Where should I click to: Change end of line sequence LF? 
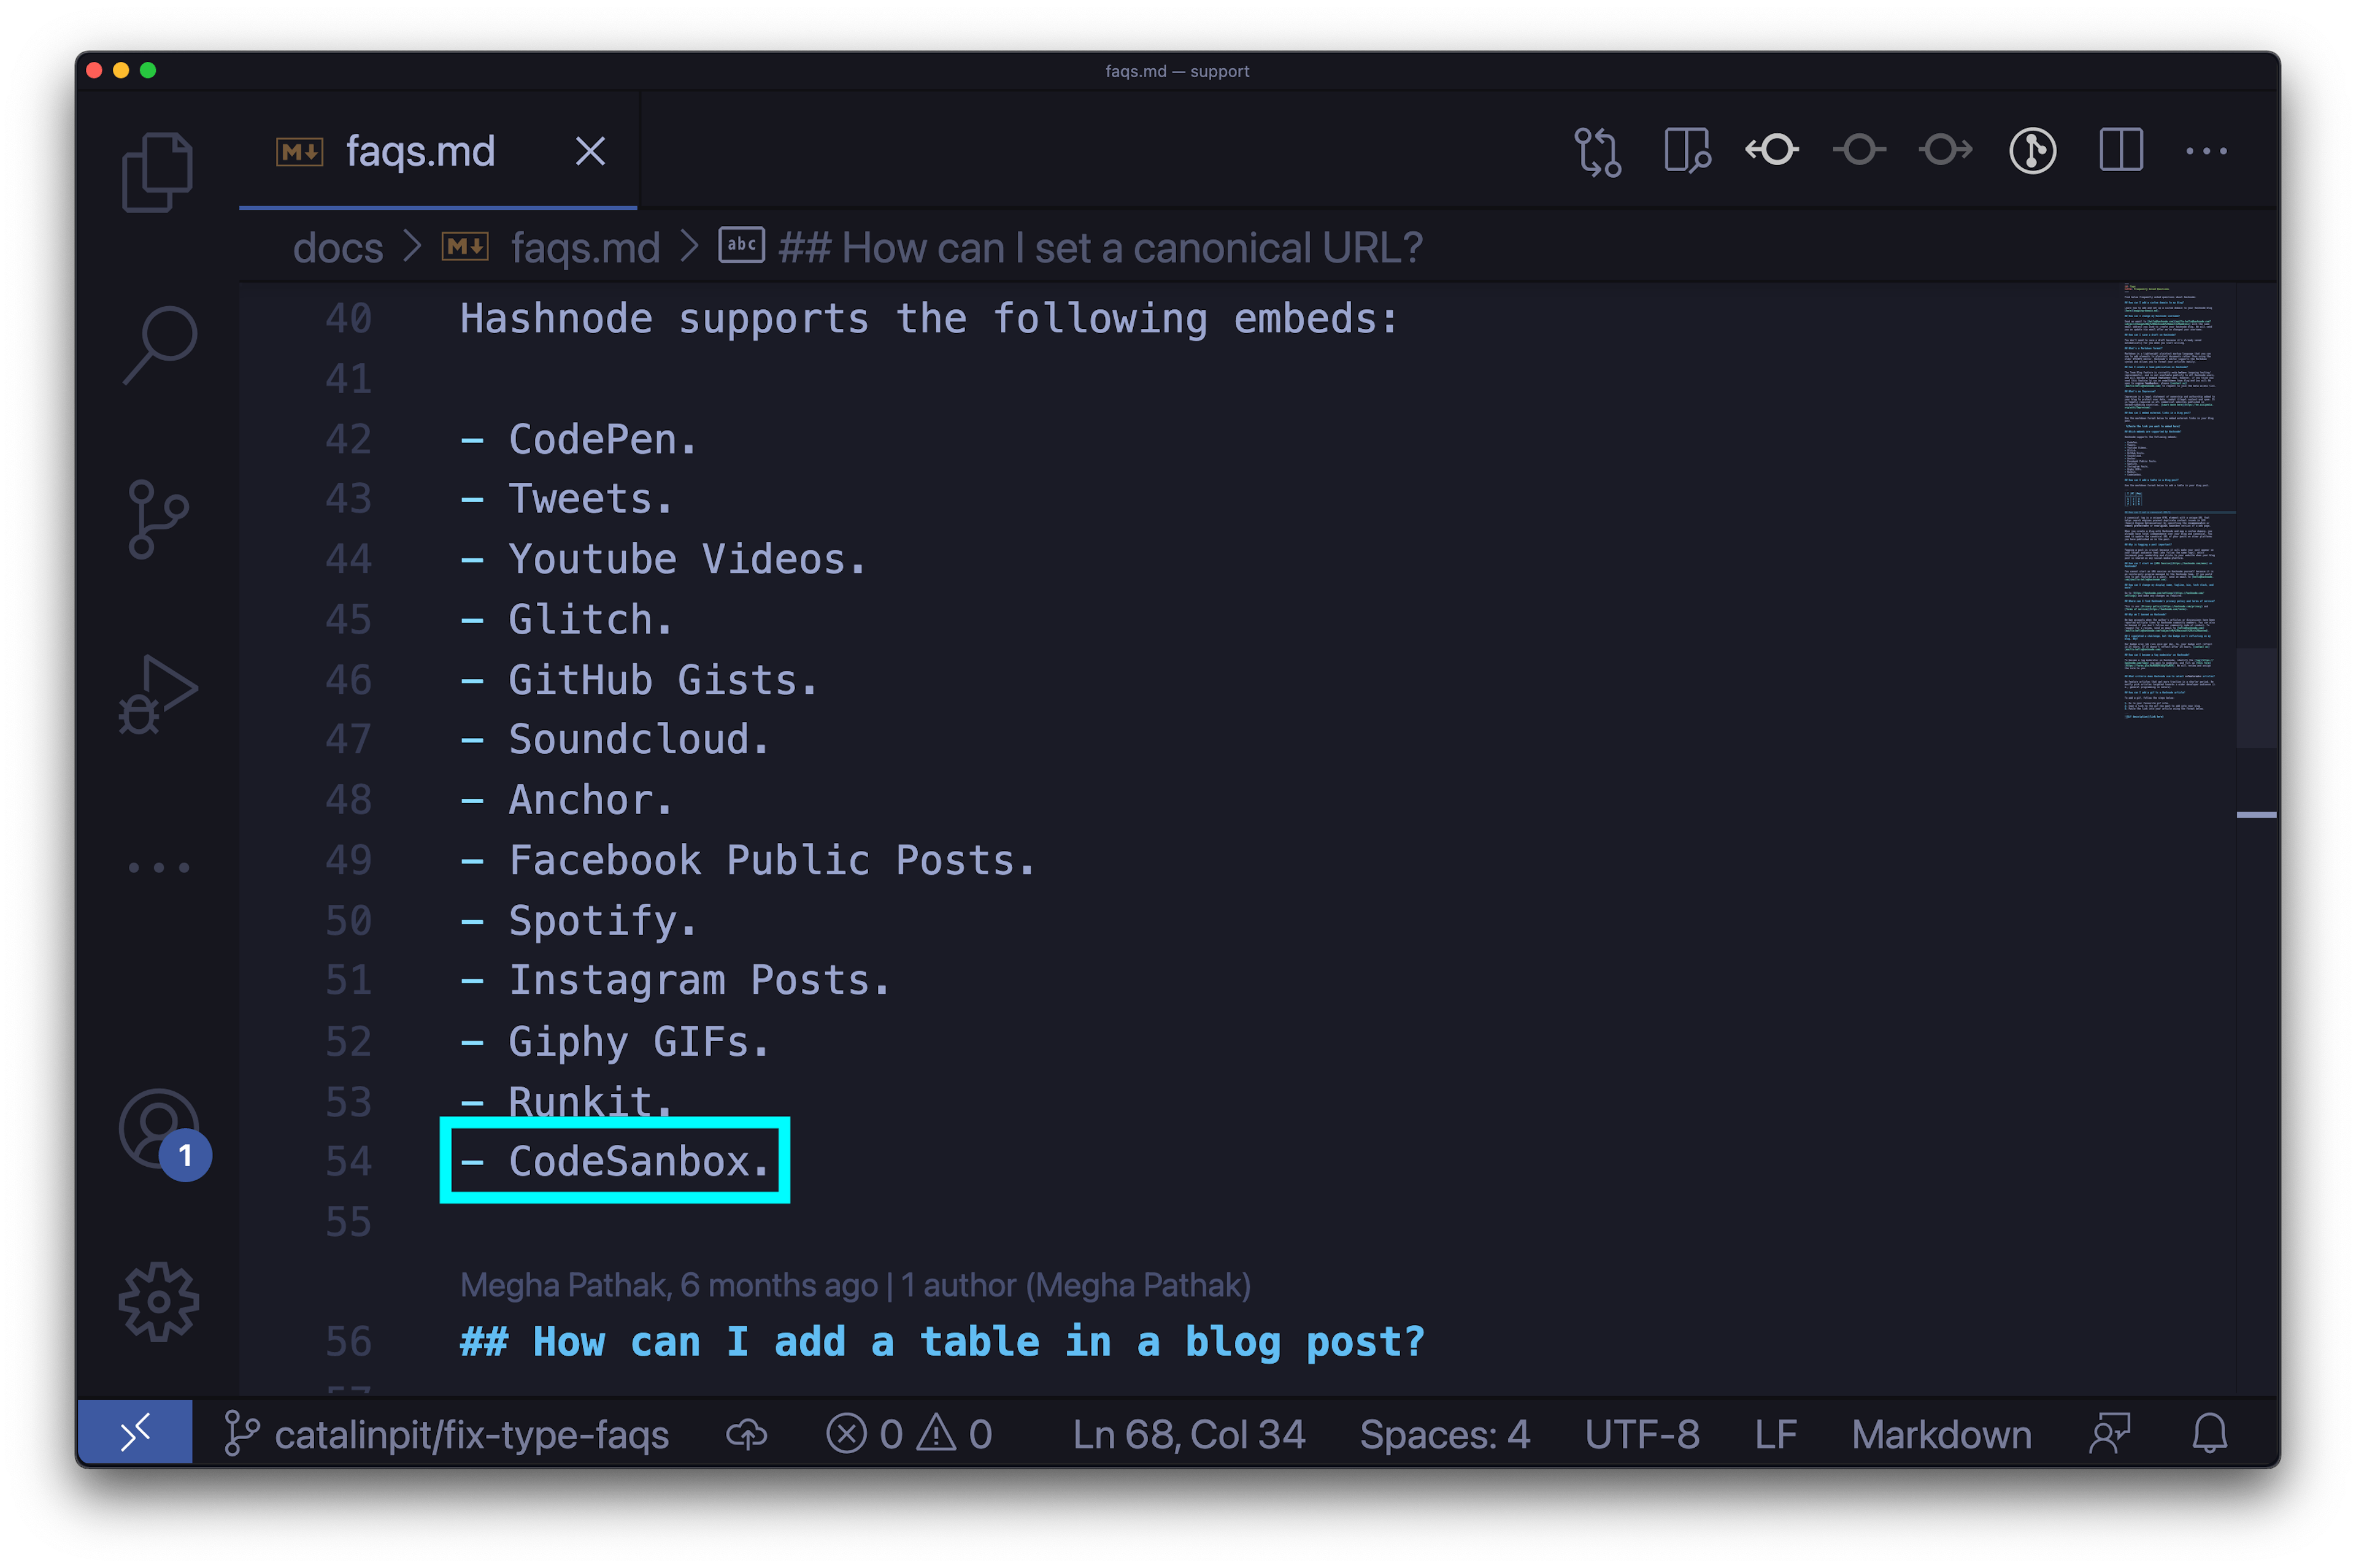tap(1776, 1434)
